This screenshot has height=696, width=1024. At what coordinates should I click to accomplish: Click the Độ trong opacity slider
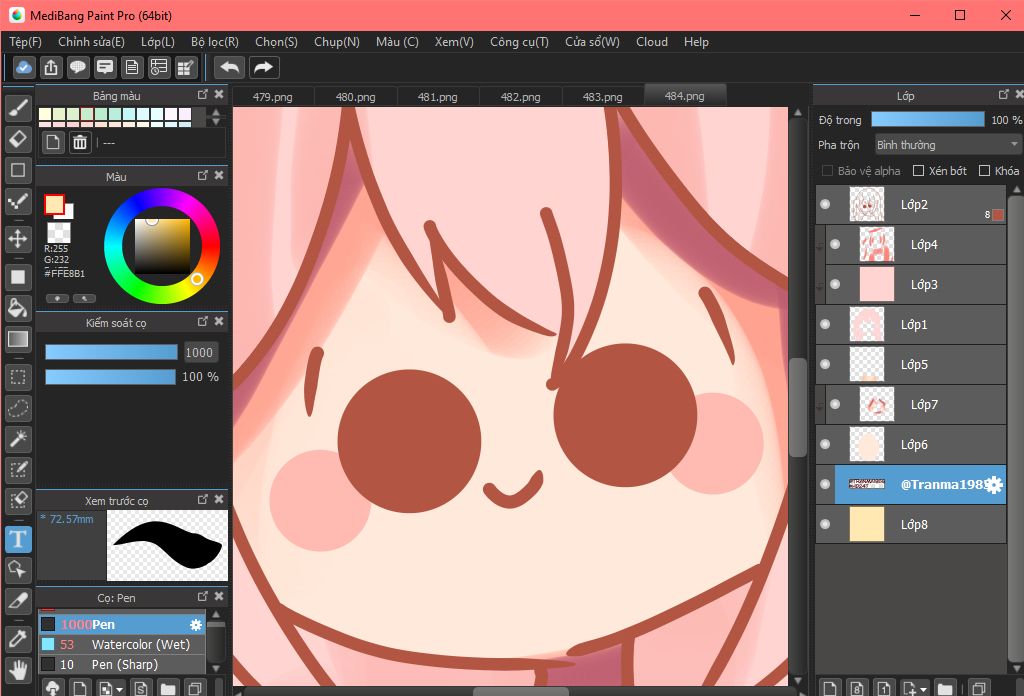(927, 119)
